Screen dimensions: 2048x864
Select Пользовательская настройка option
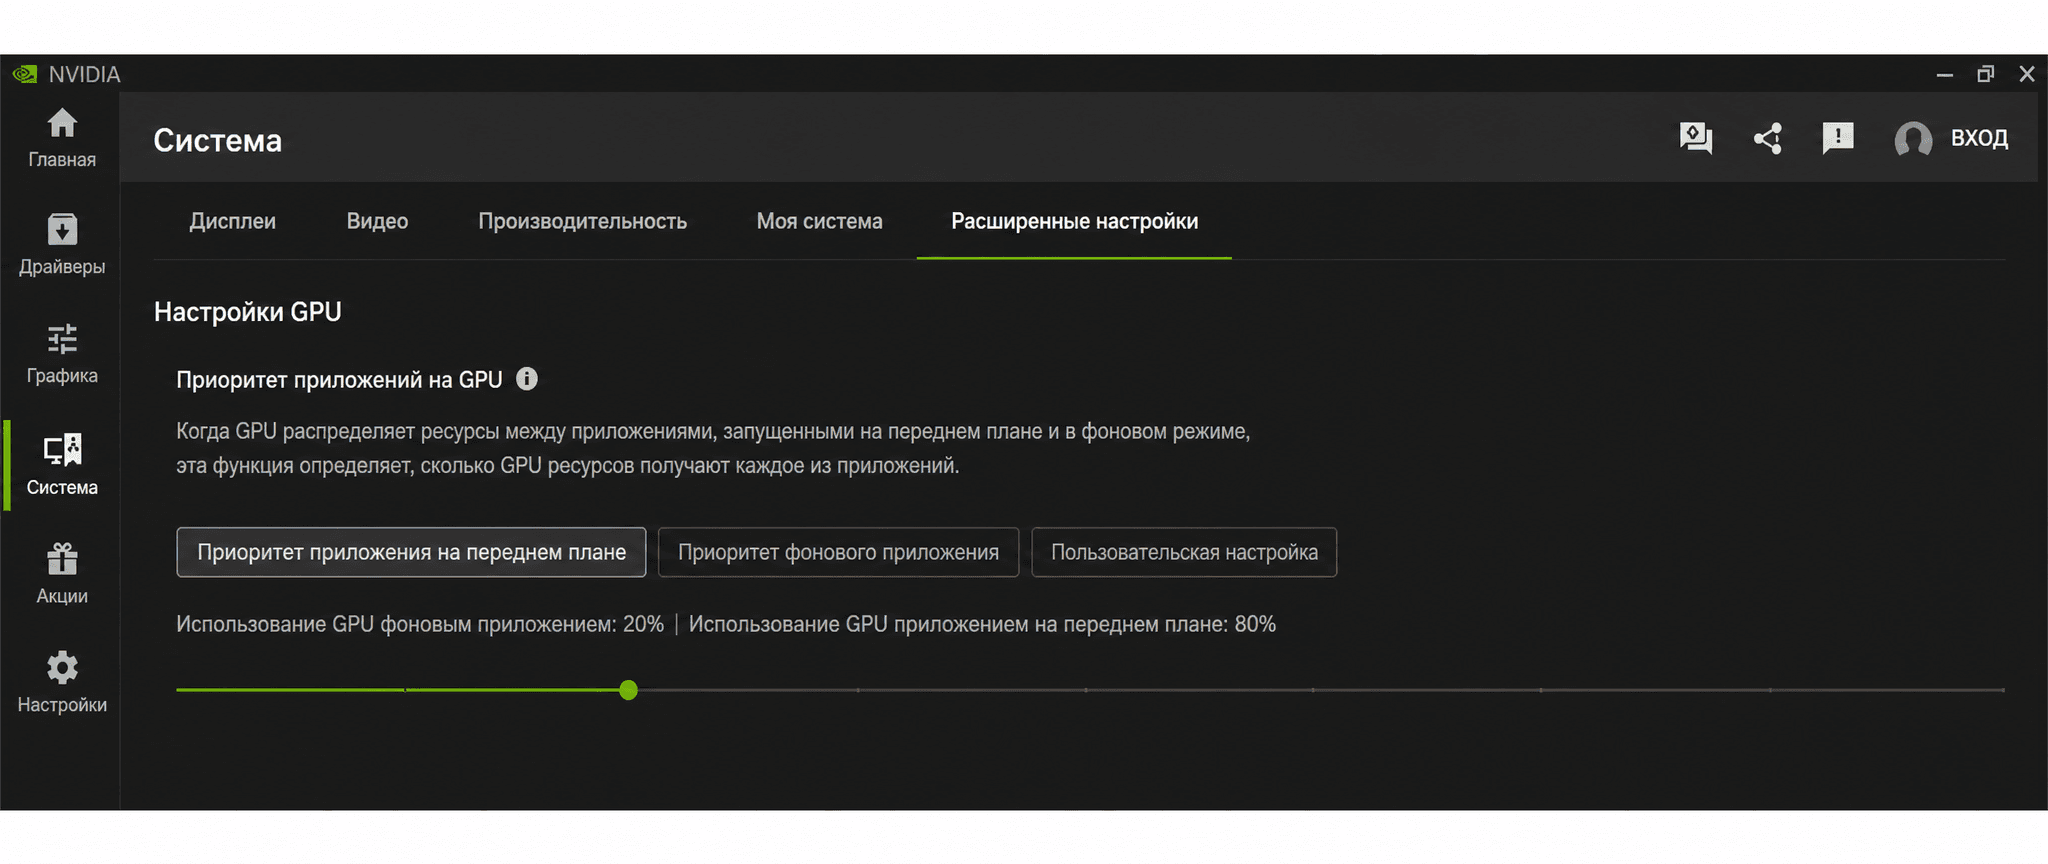point(1184,552)
